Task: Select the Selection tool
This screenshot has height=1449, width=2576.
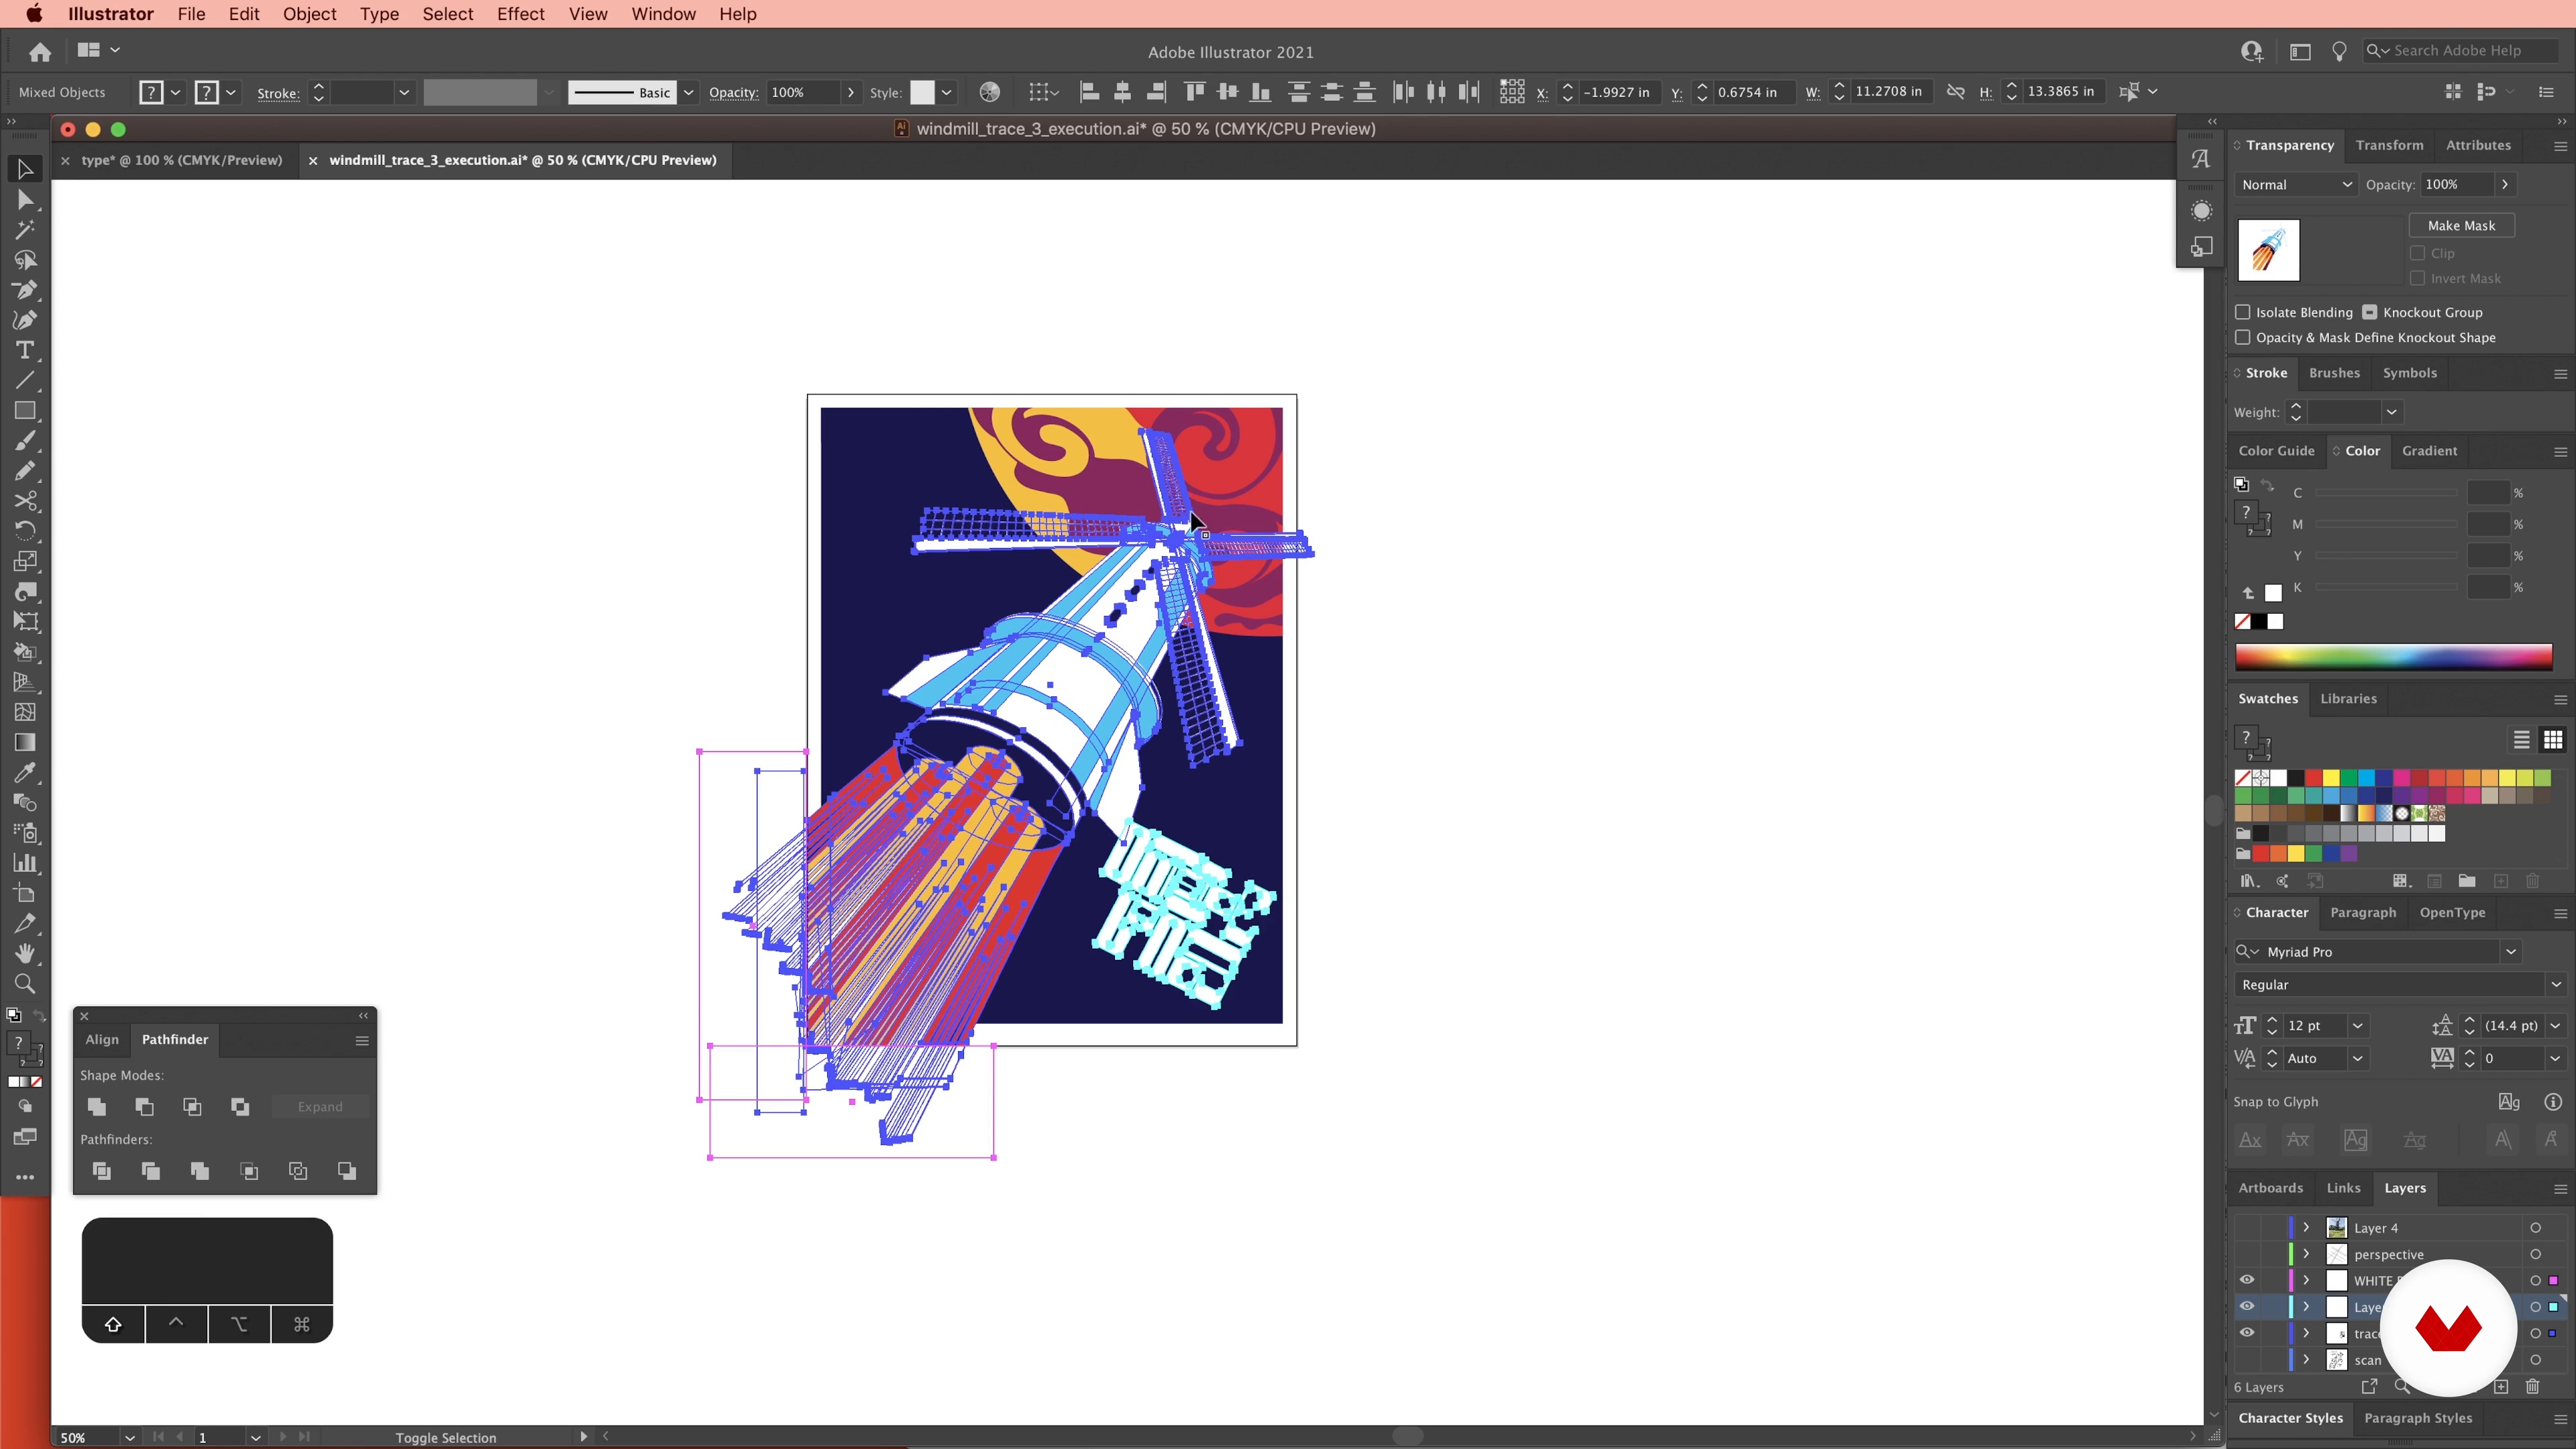Action: (x=25, y=169)
